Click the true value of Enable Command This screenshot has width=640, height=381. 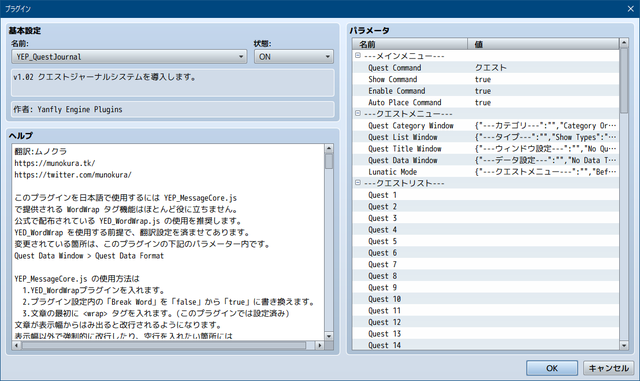[483, 91]
